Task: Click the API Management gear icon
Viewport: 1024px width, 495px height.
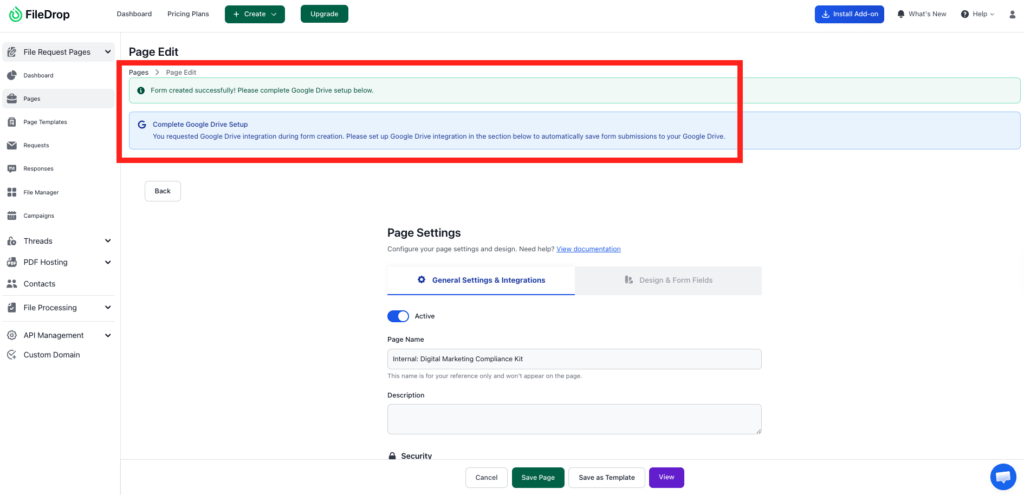Action: (x=12, y=335)
